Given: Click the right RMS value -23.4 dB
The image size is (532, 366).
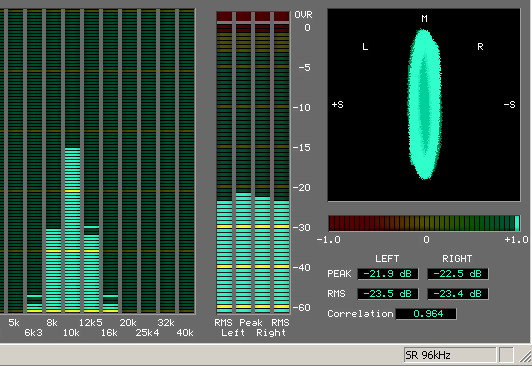Looking at the screenshot, I should click(458, 294).
